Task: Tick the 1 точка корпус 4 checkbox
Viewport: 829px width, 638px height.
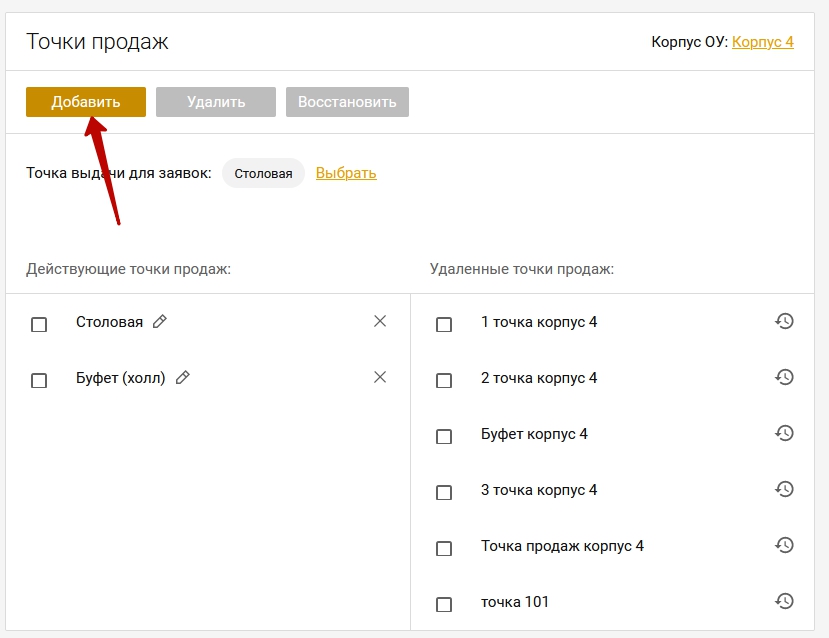Action: coord(444,324)
